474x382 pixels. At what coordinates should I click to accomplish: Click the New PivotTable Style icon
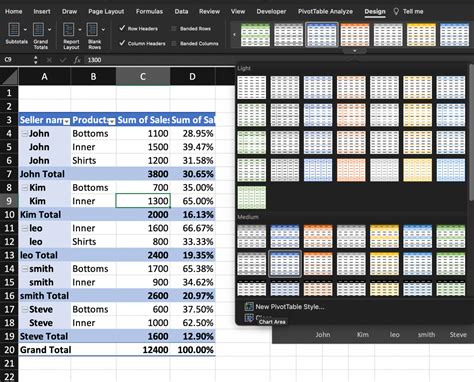point(249,306)
